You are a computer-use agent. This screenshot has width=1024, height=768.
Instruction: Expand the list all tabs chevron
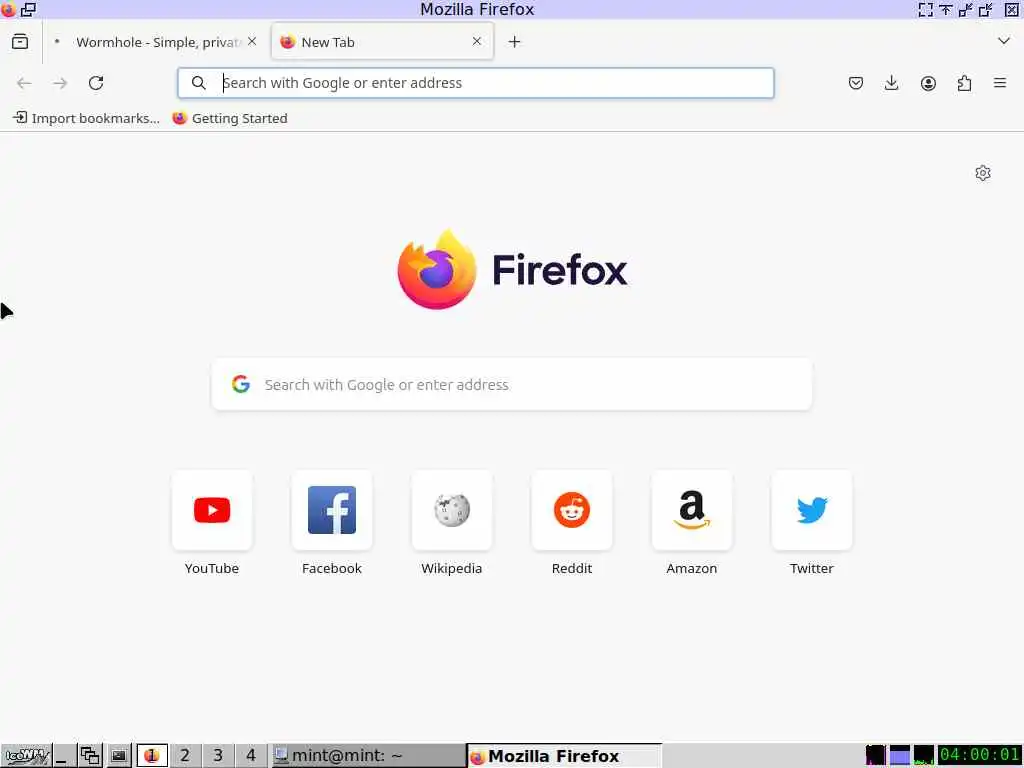coord(1004,41)
